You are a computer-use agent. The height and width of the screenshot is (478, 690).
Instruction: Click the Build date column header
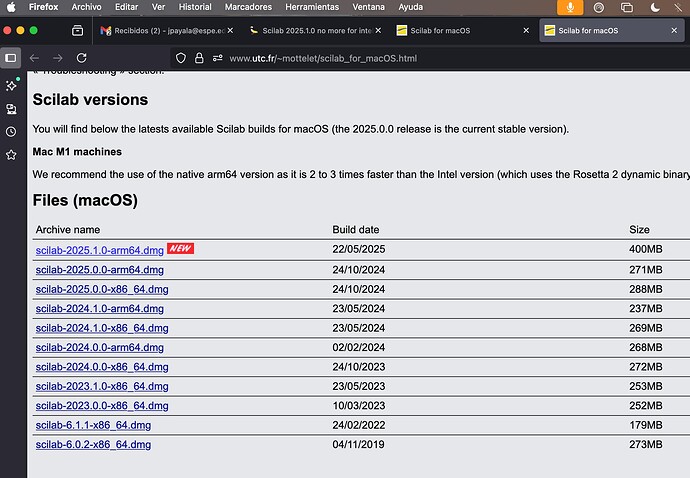point(356,230)
